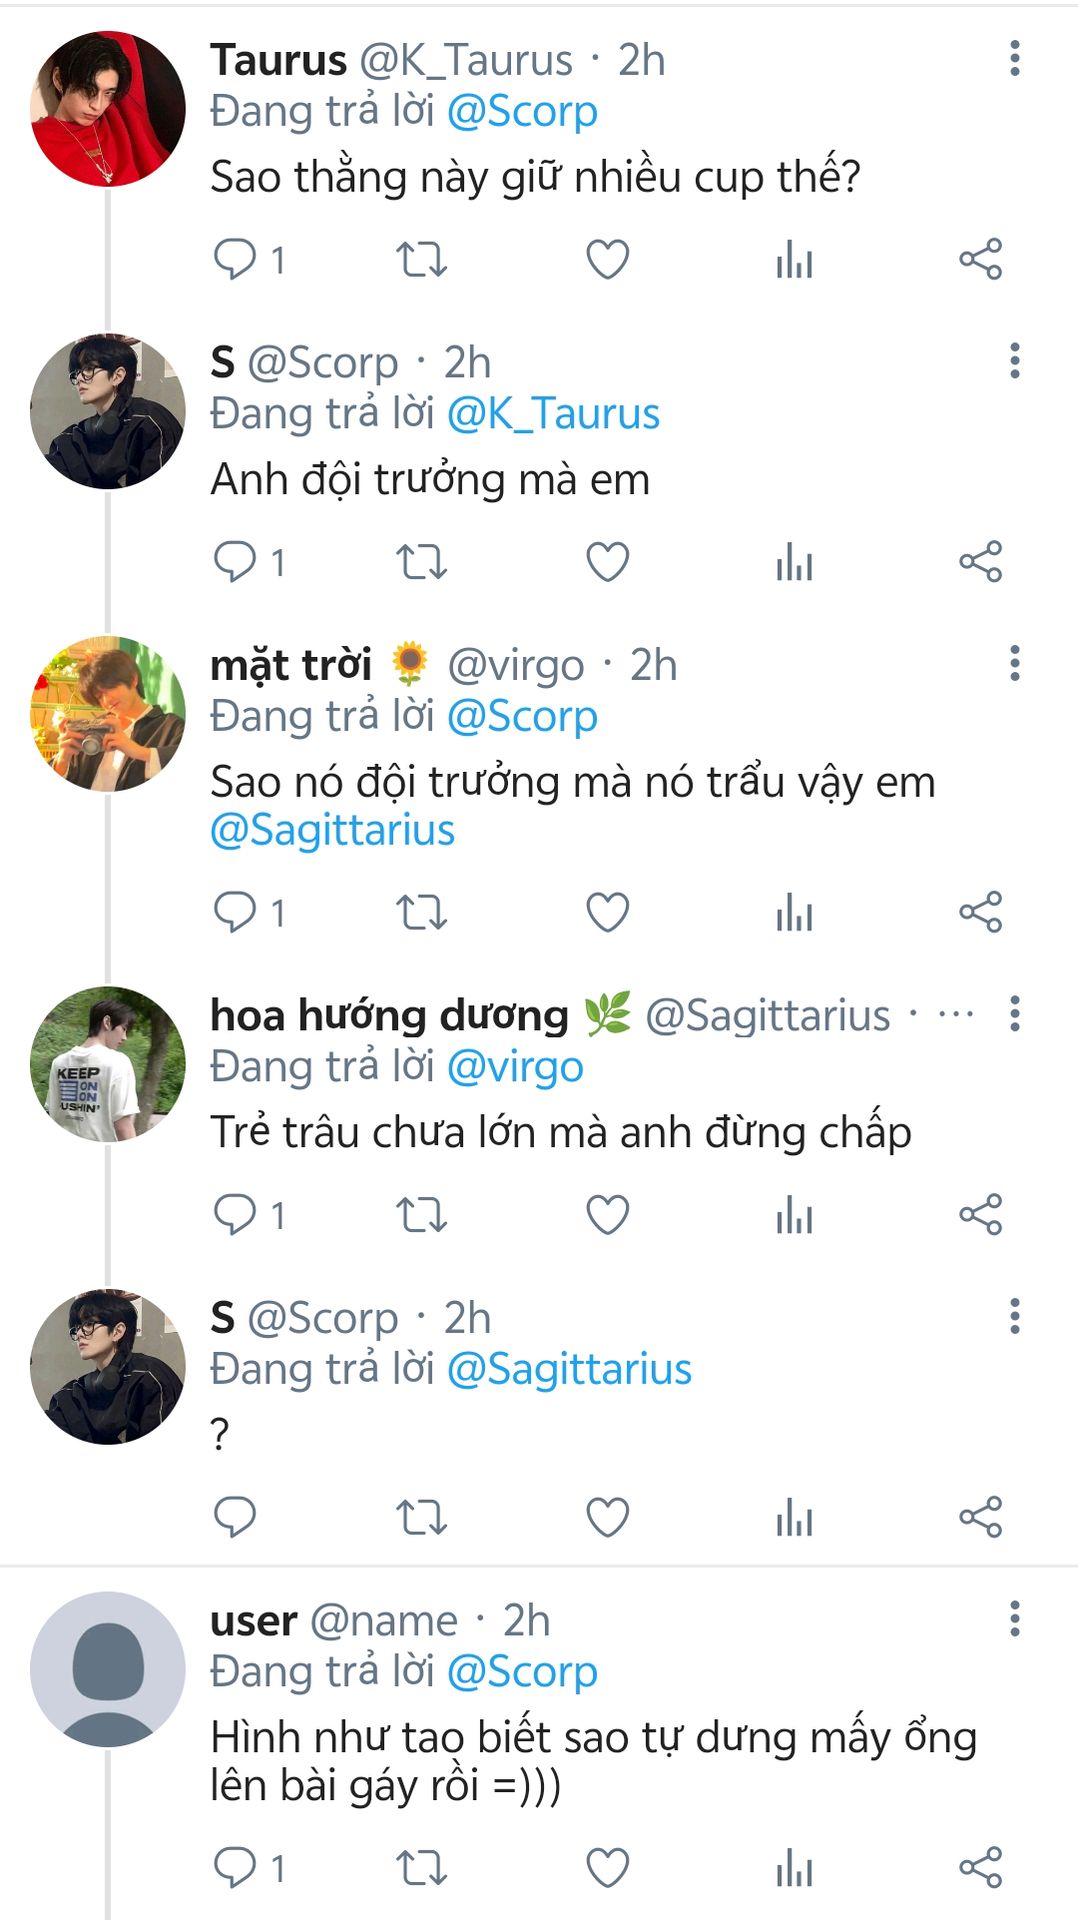Open hoa hướng dương's avatar
The height and width of the screenshot is (1920, 1078).
tap(108, 1064)
